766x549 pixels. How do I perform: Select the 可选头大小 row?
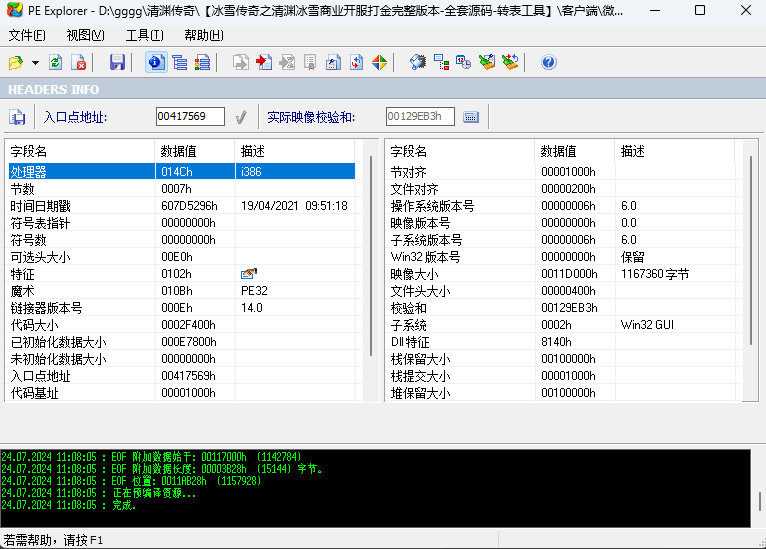point(182,257)
